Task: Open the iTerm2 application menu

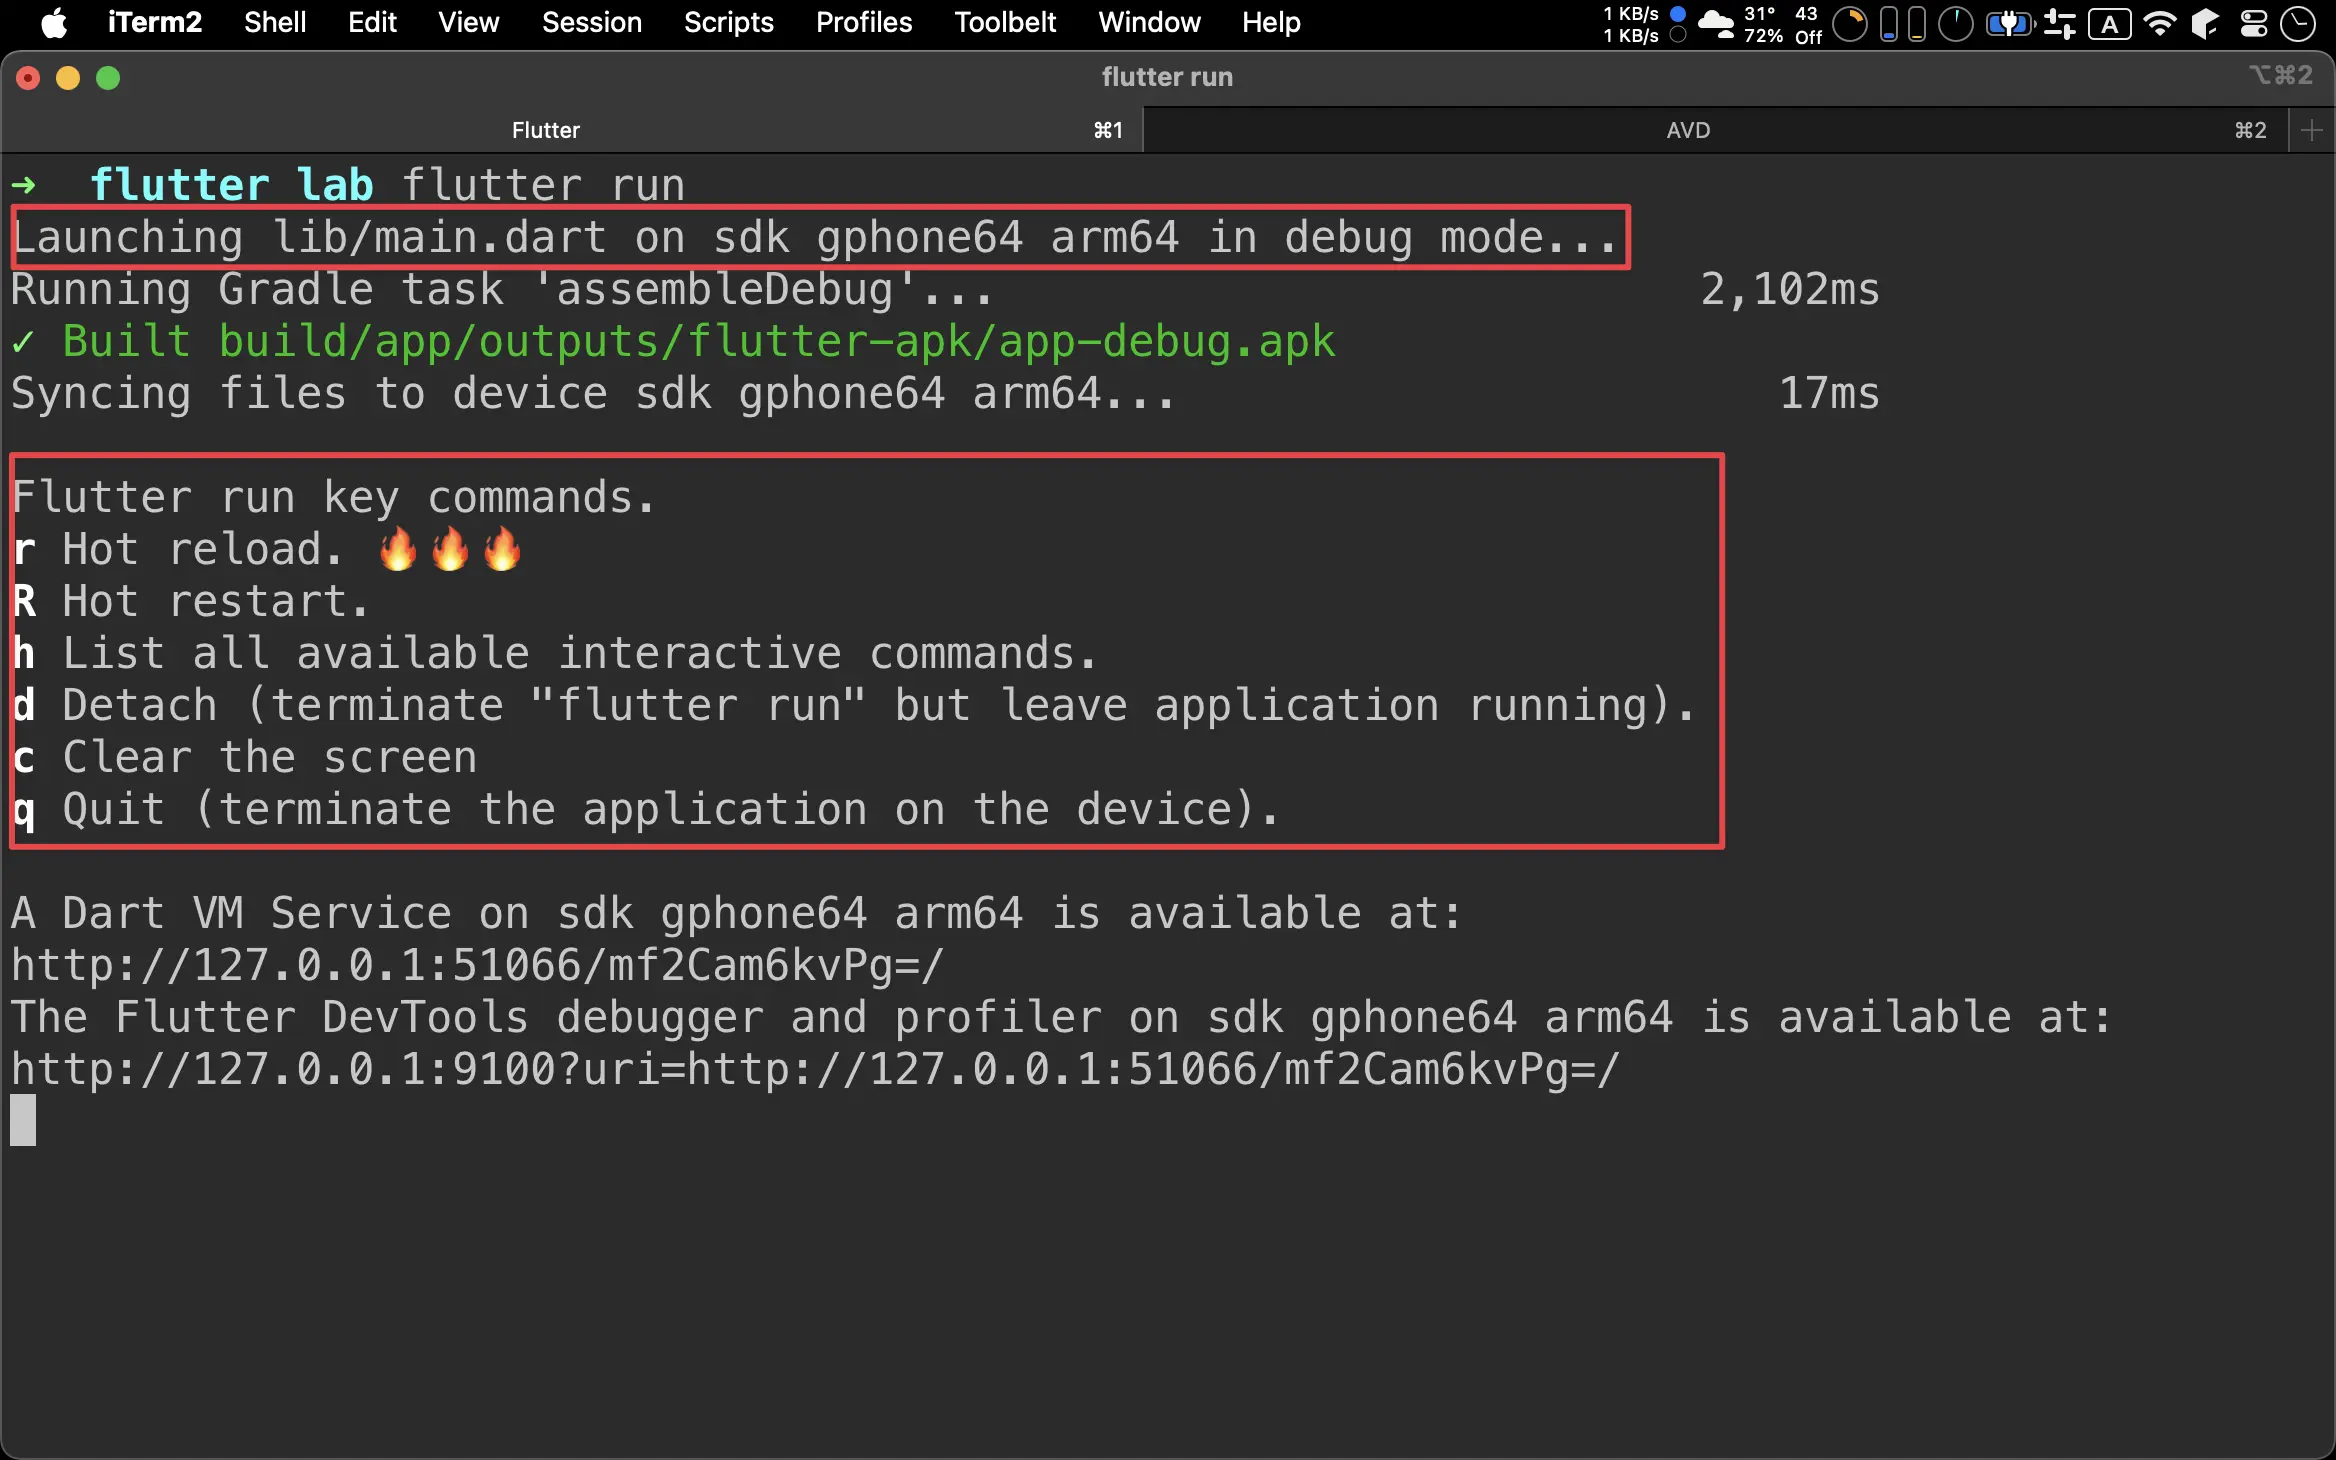Action: tap(154, 22)
